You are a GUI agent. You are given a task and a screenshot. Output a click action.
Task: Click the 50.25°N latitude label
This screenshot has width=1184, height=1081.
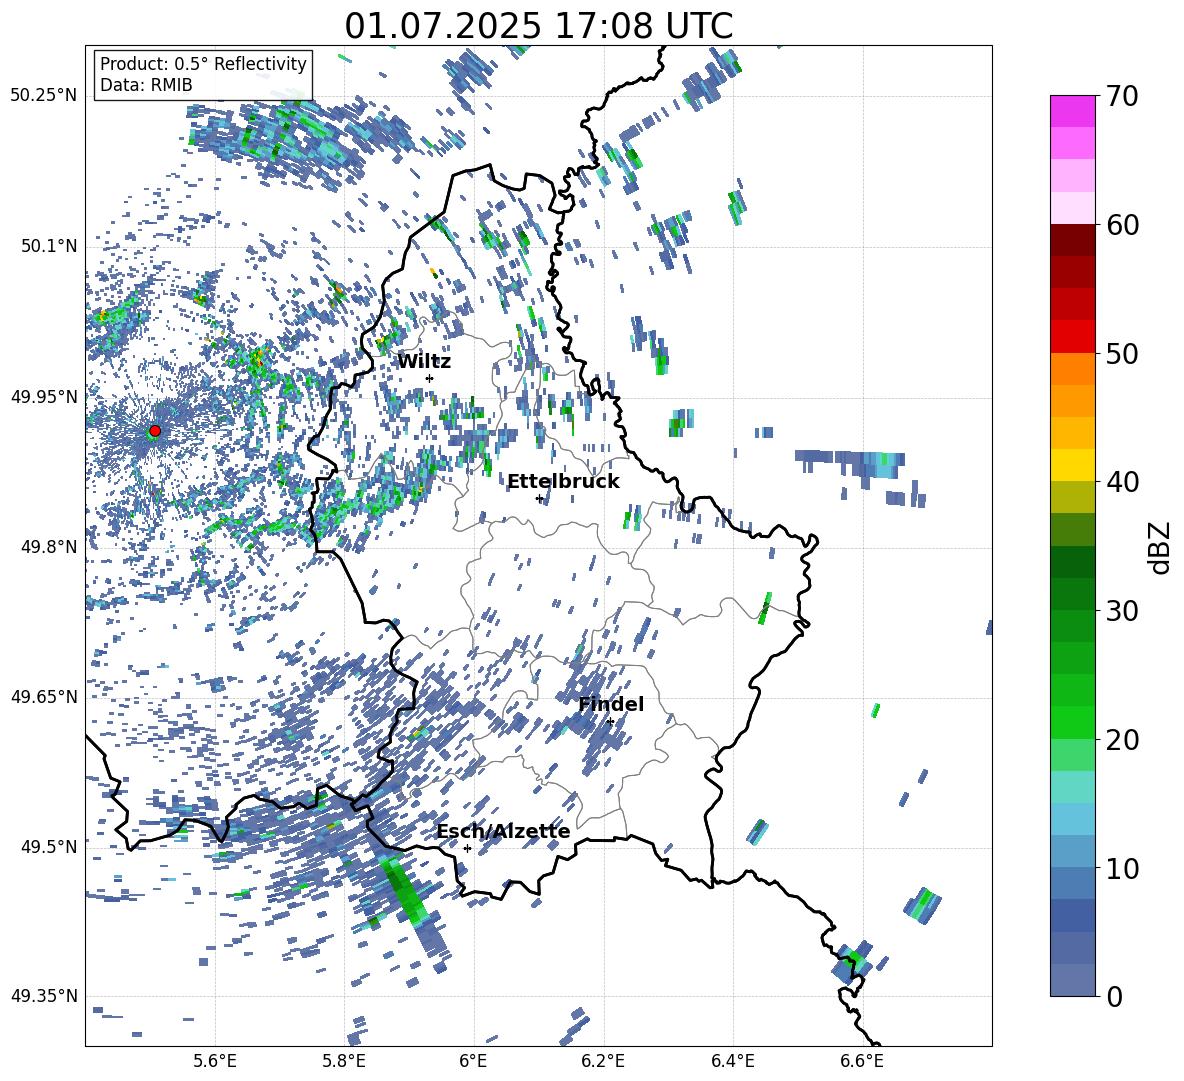click(x=44, y=96)
